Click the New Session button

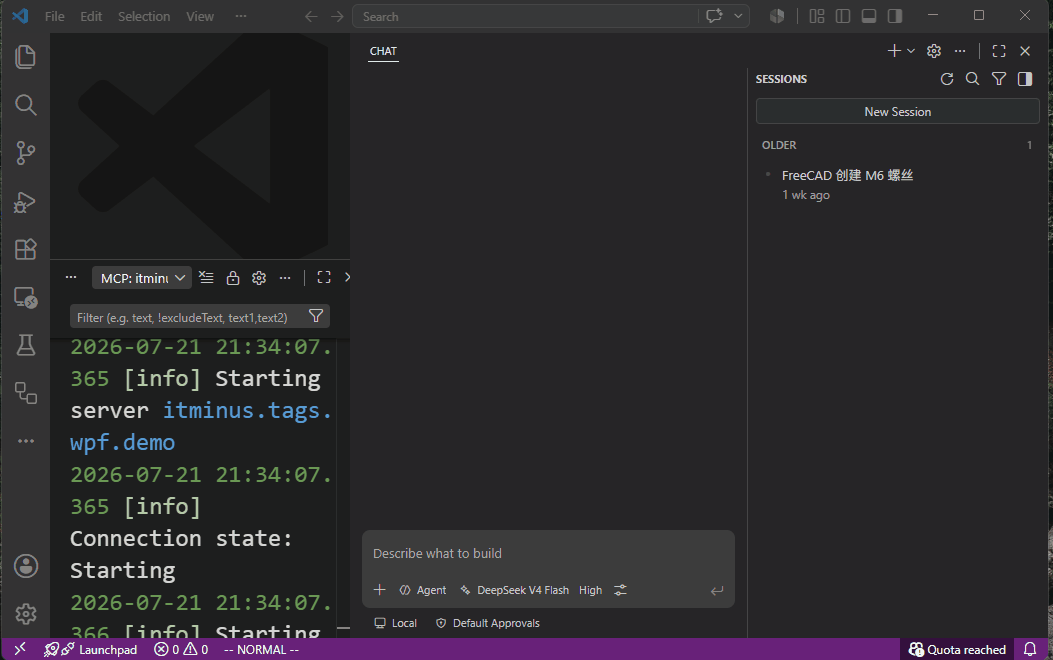pyautogui.click(x=897, y=111)
